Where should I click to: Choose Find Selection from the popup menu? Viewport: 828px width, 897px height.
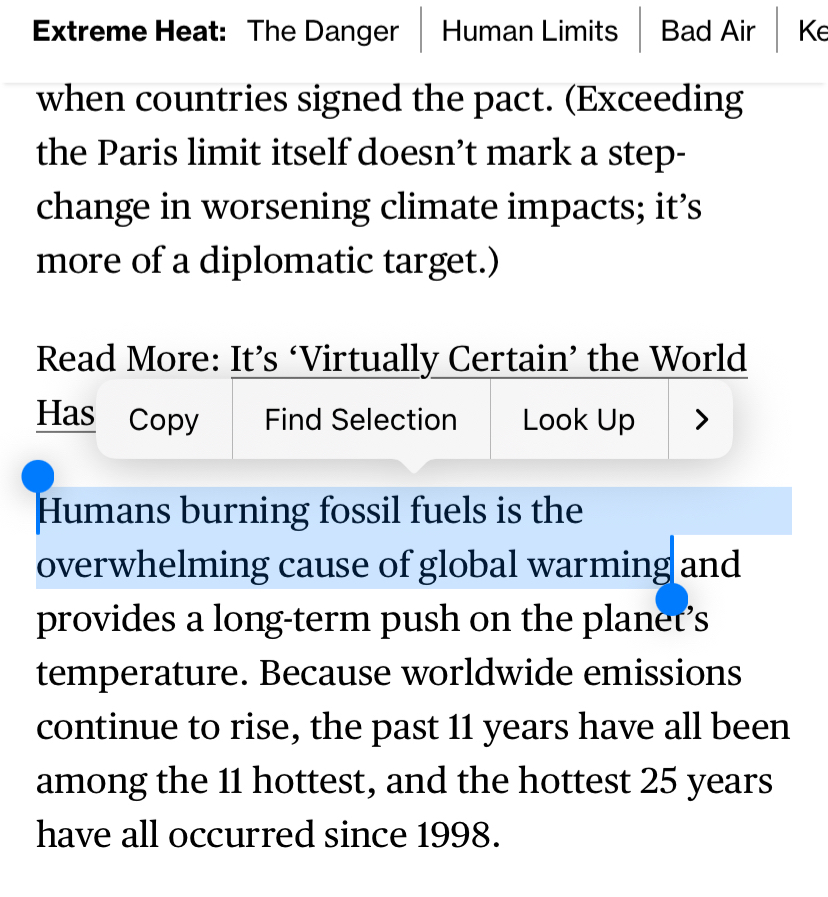click(x=360, y=420)
